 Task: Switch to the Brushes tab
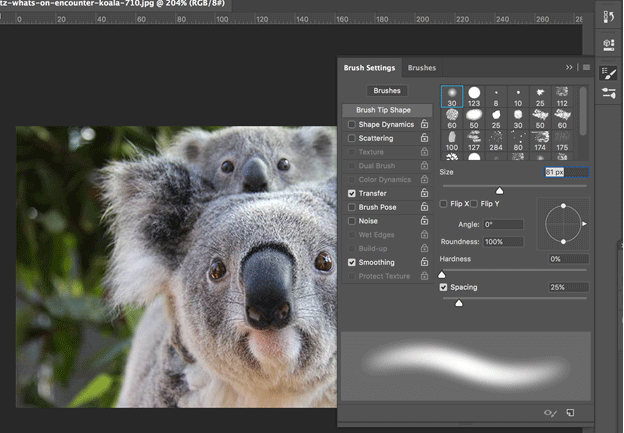[x=422, y=68]
